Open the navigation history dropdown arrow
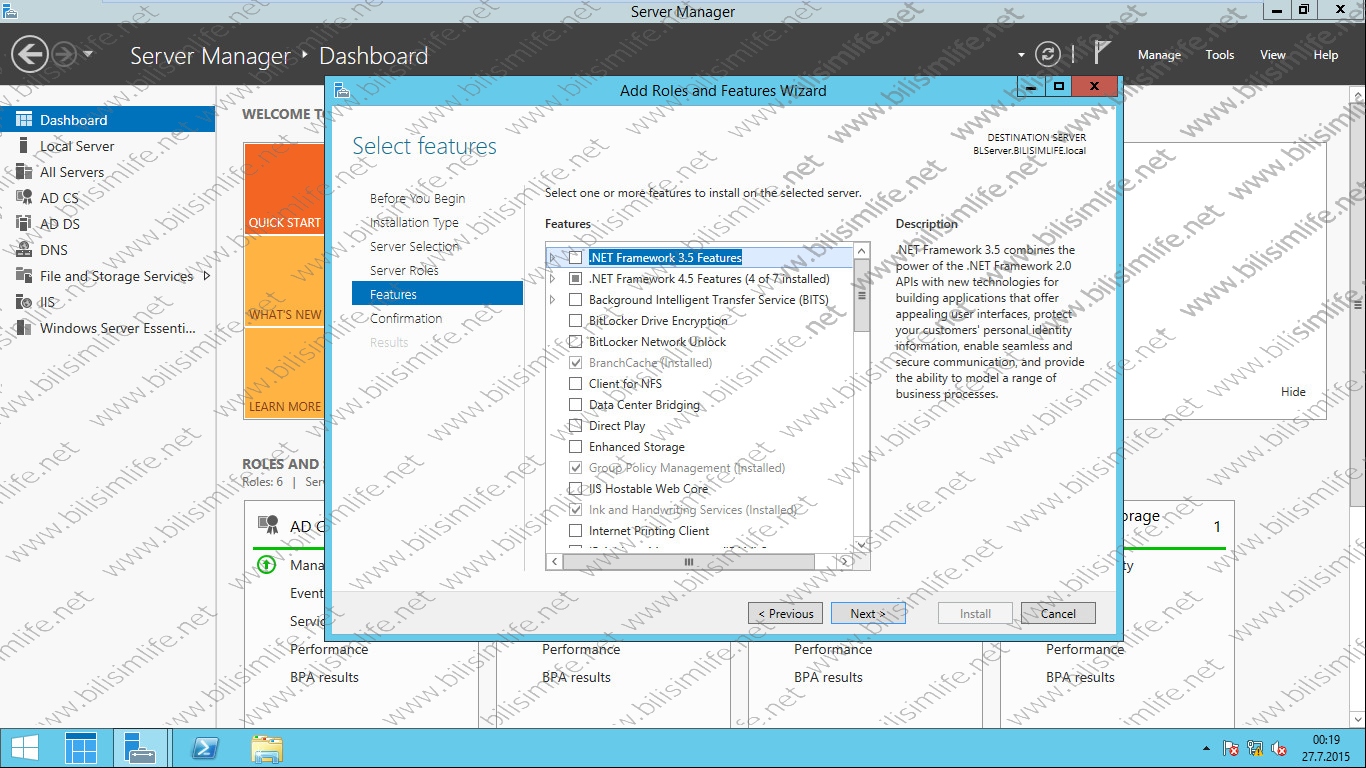Screen dimensions: 1366x768 [88, 54]
